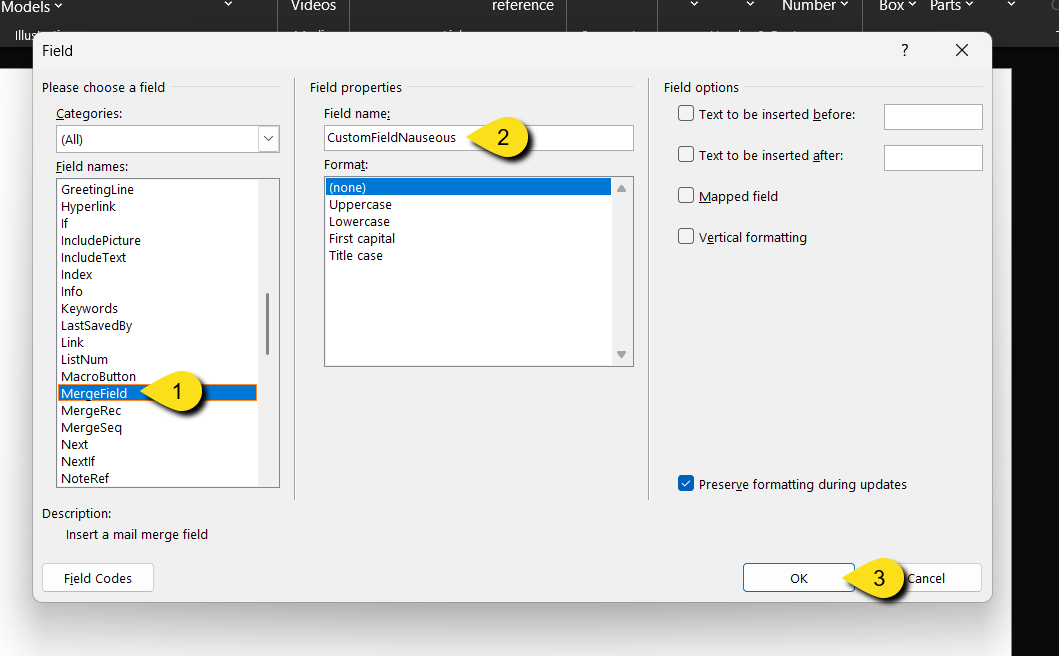Tick the Mapped field checkbox
1059x656 pixels.
686,196
